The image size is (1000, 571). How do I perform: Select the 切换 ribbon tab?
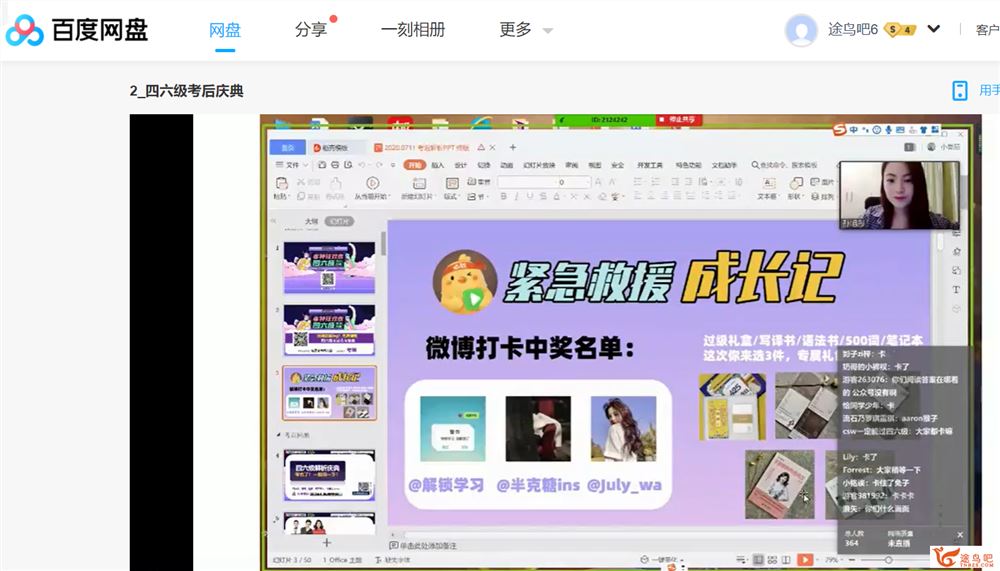[x=484, y=165]
